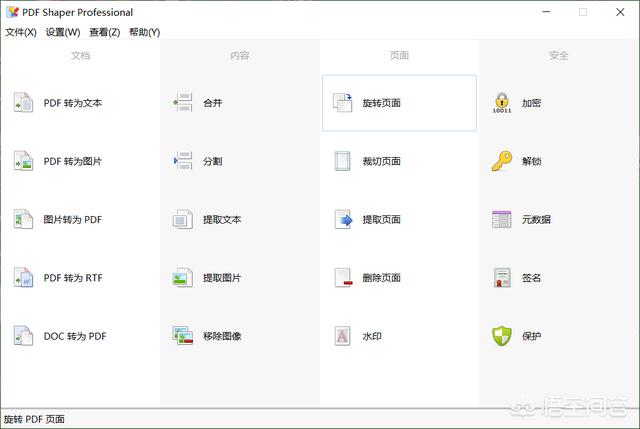Viewport: 640px width, 429px height.
Task: Select the 文档 column header
Action: pyautogui.click(x=80, y=55)
